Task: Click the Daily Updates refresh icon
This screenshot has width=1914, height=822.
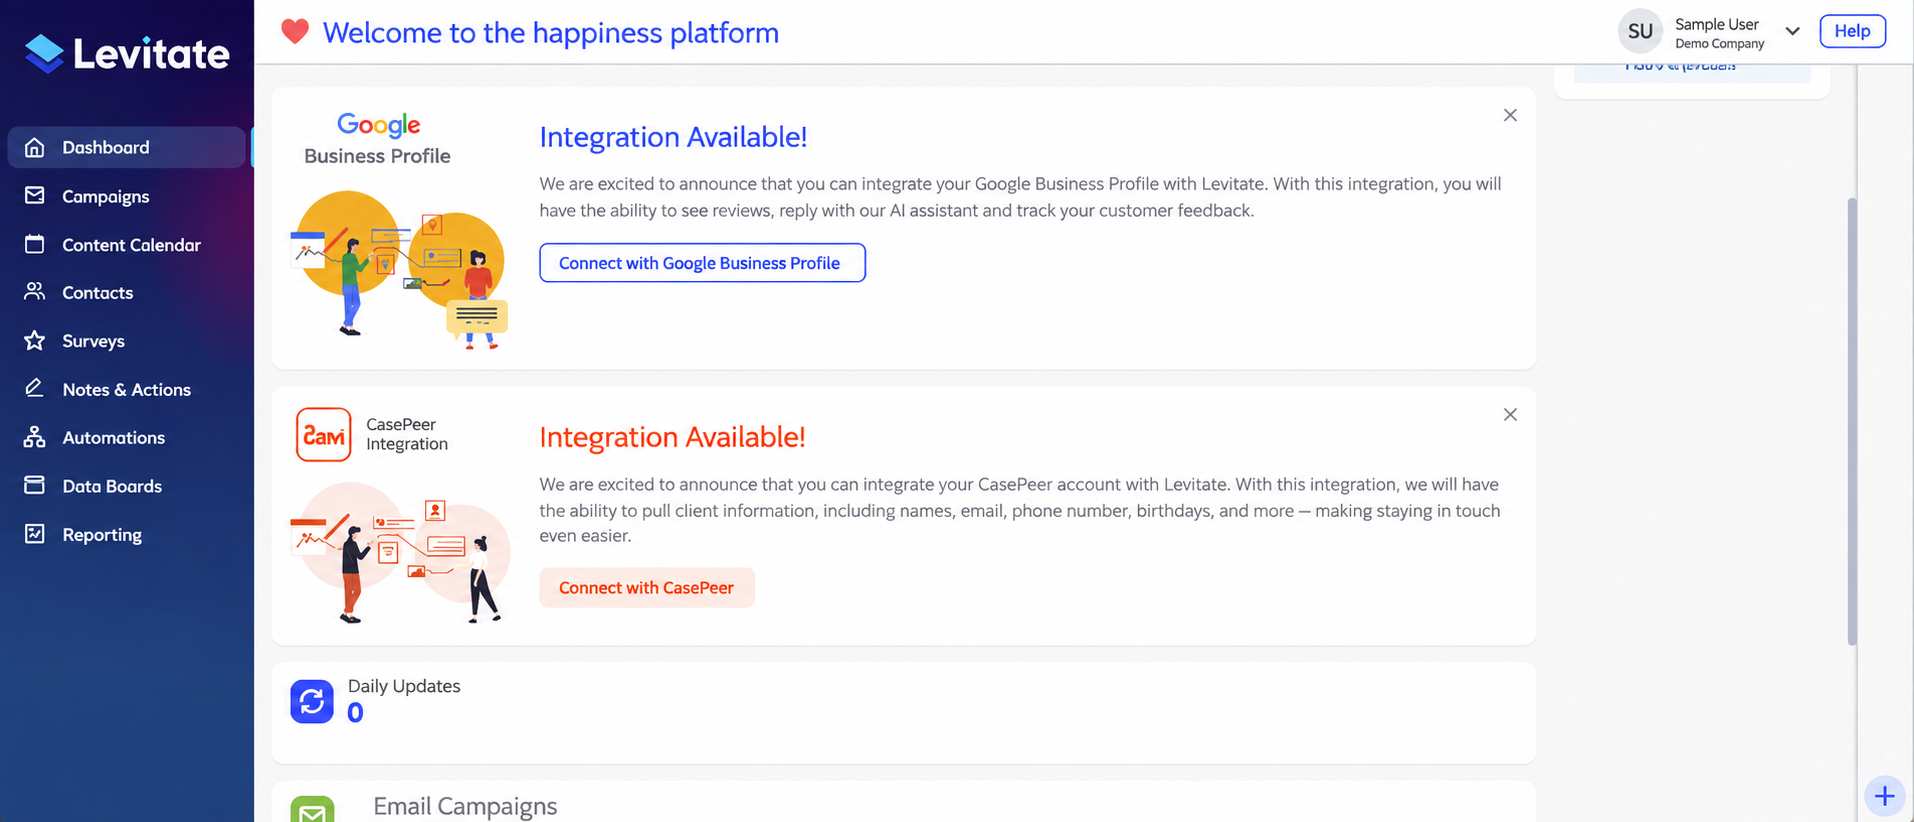Action: coord(312,701)
